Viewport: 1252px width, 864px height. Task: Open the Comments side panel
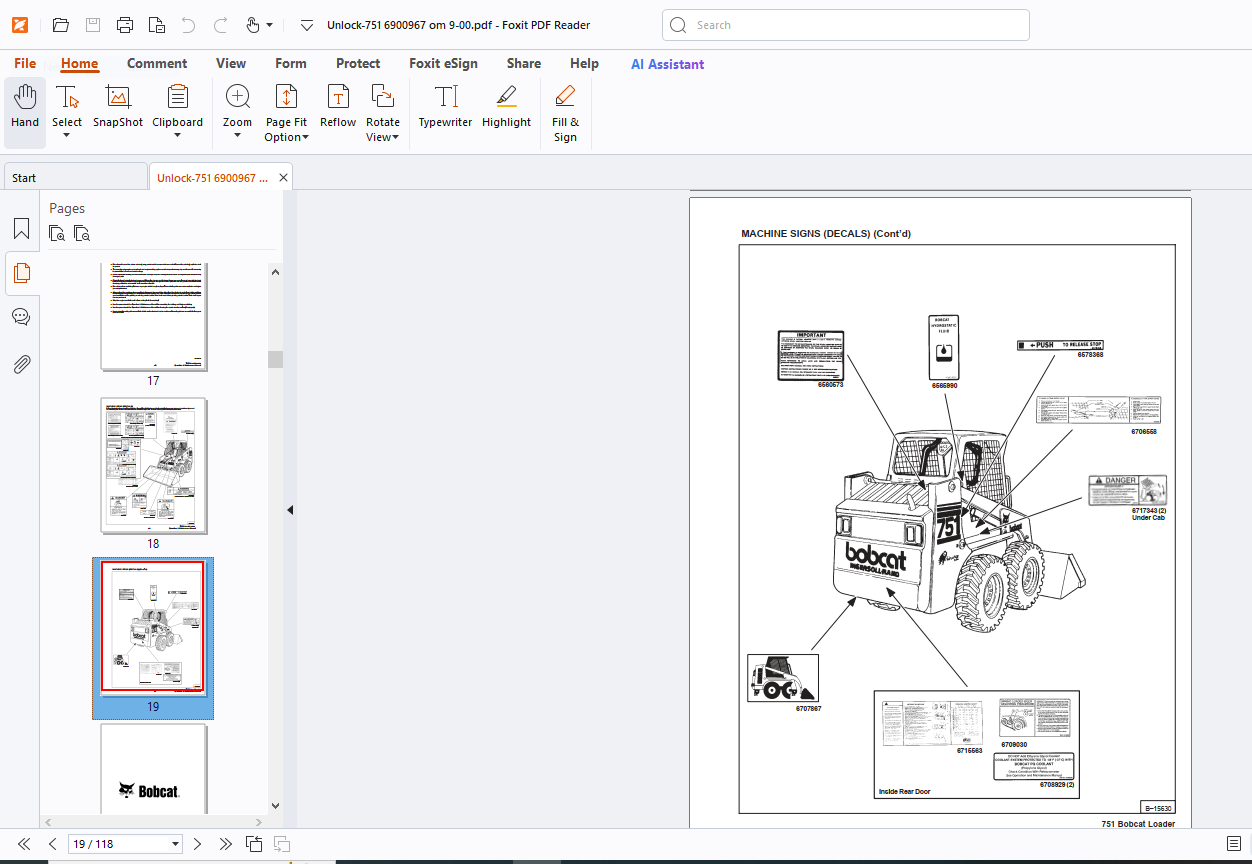tap(21, 317)
